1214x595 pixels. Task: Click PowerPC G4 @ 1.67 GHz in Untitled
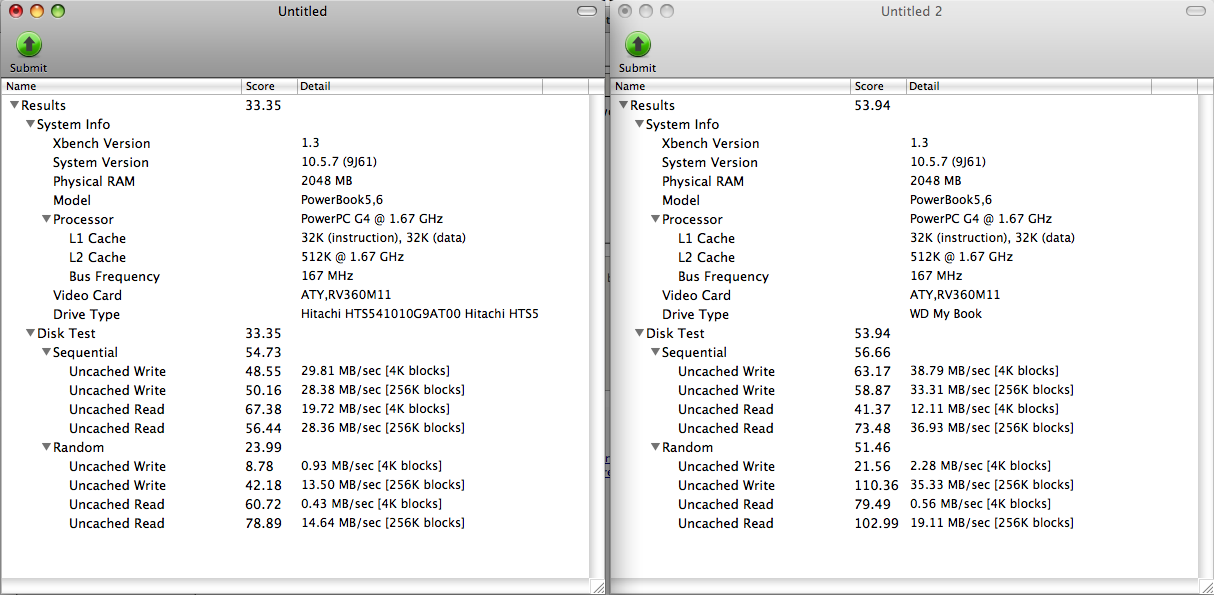[372, 219]
